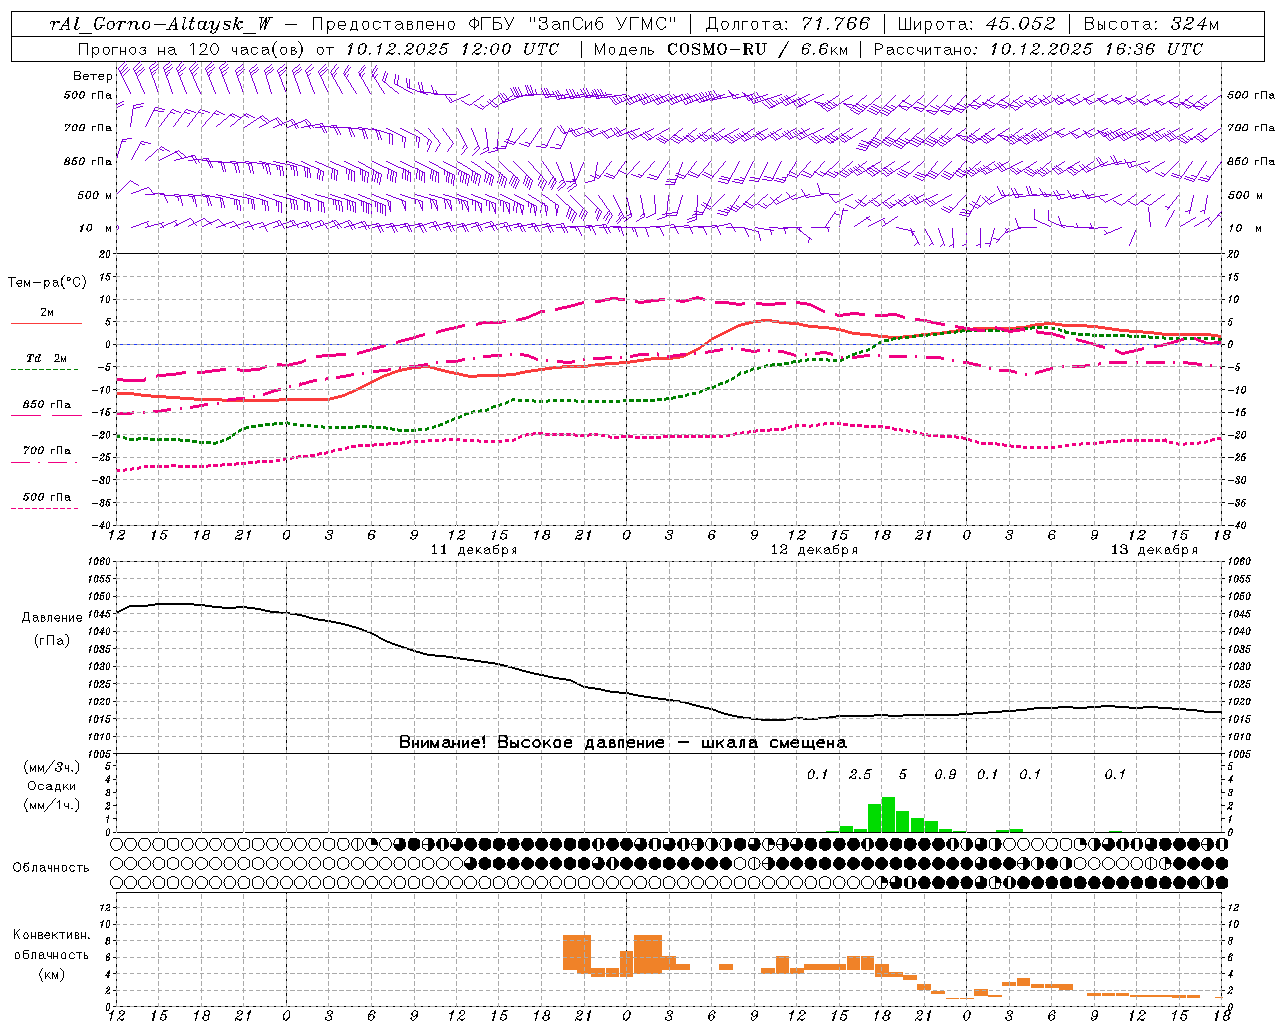Click the (мм/3ч.) precipitation unit label

52,767
